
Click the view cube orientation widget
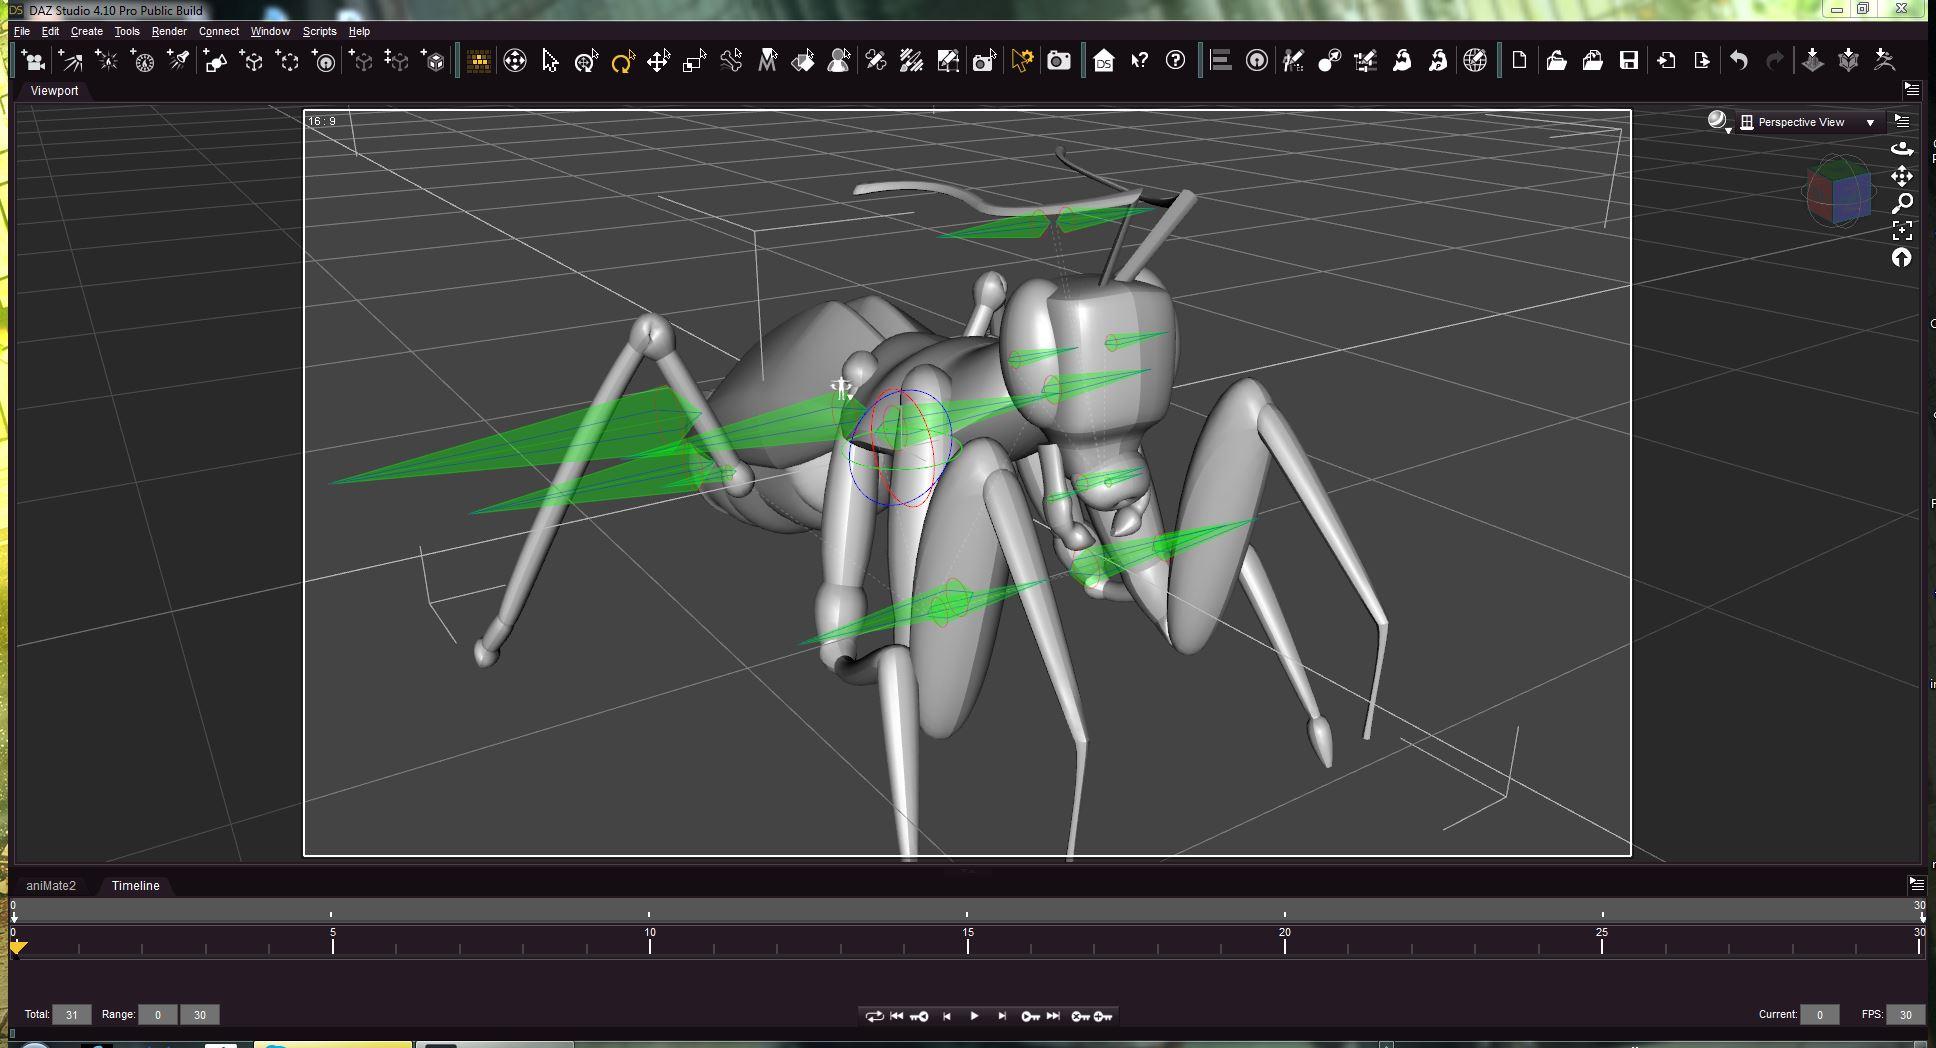[x=1838, y=192]
